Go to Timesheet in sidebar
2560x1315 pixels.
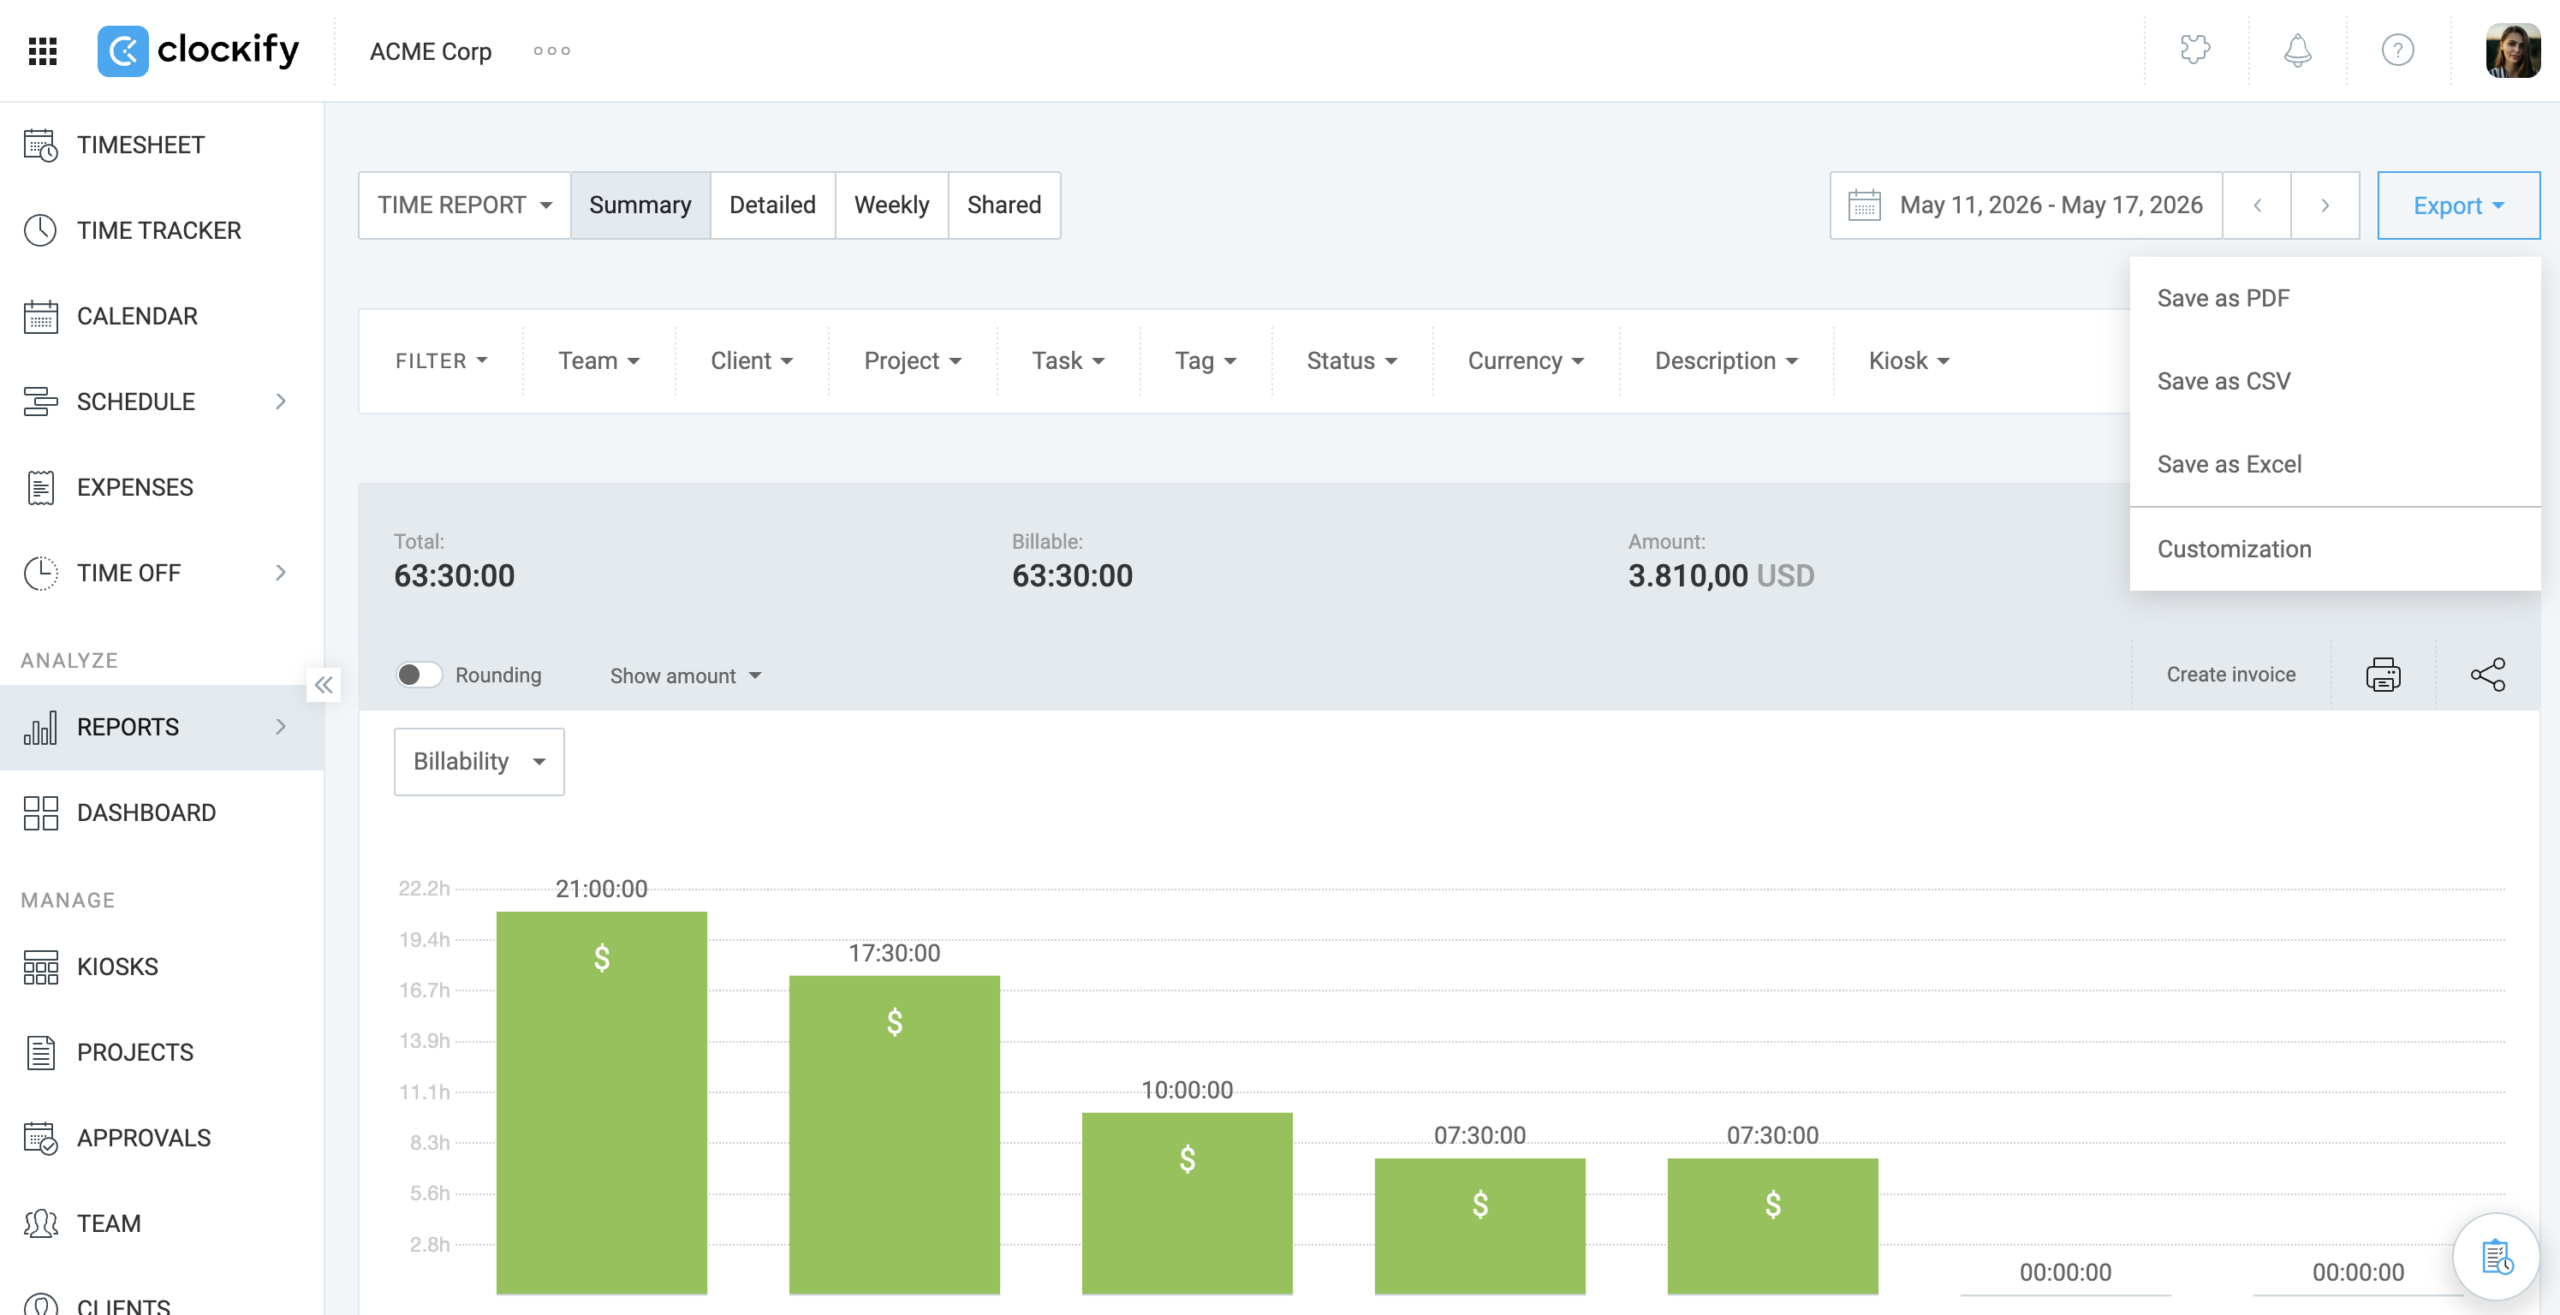(x=162, y=145)
